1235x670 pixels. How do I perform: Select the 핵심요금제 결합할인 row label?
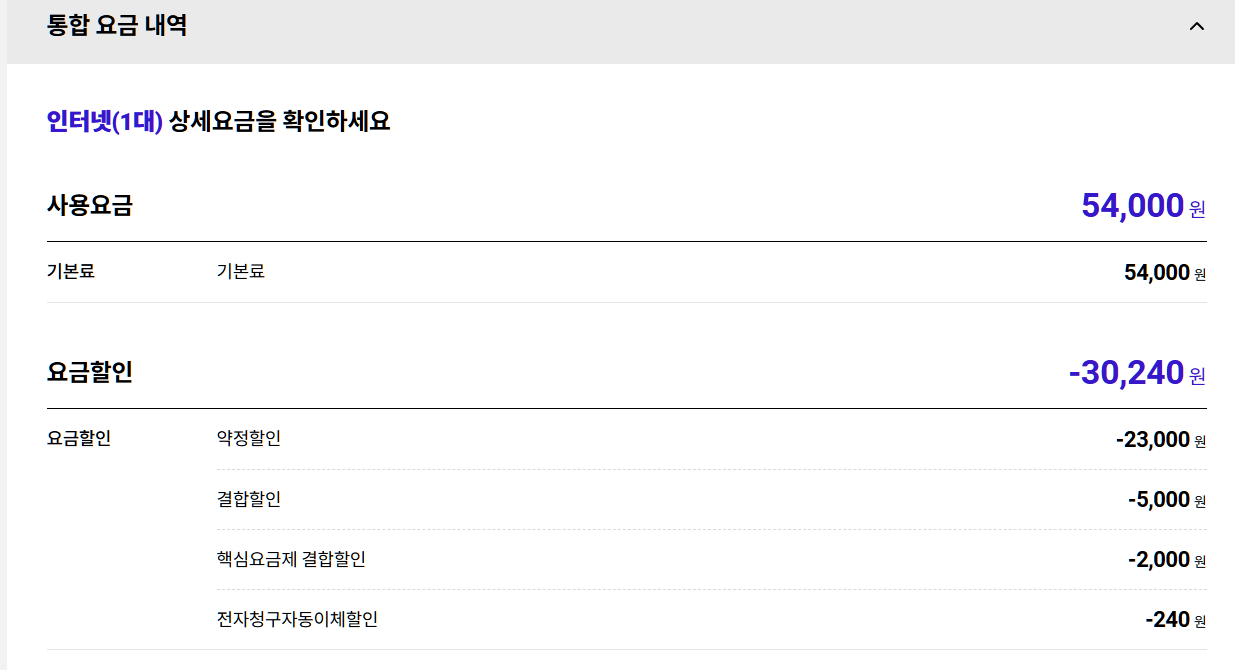291,559
